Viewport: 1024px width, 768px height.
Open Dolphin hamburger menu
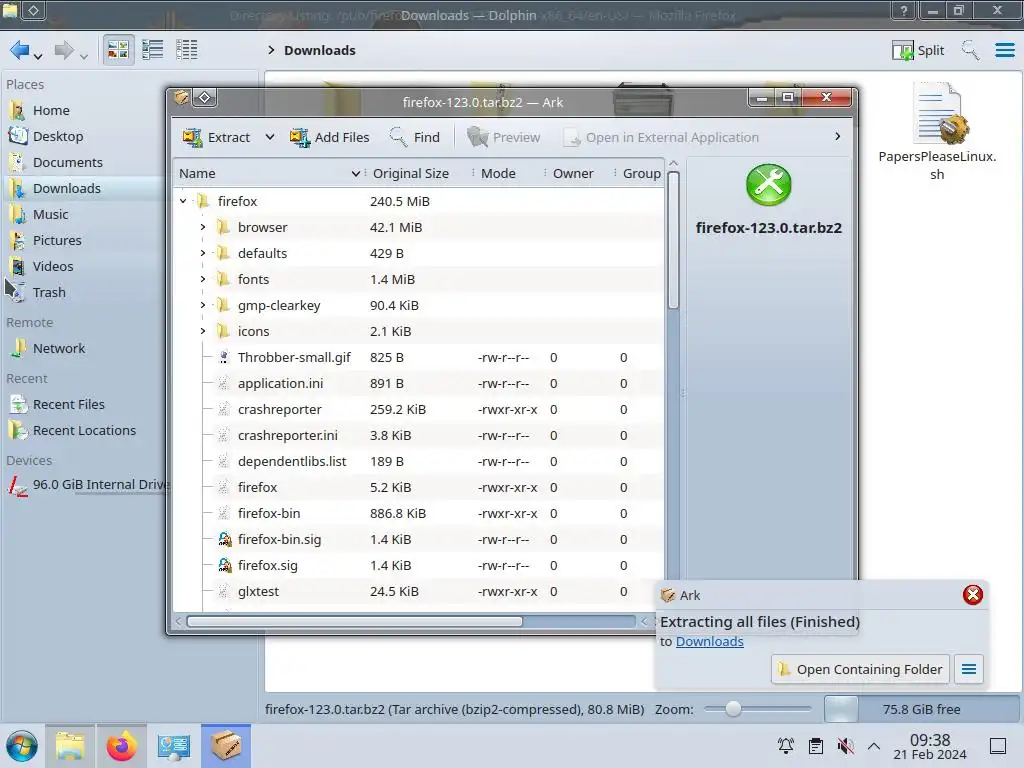coord(1004,50)
